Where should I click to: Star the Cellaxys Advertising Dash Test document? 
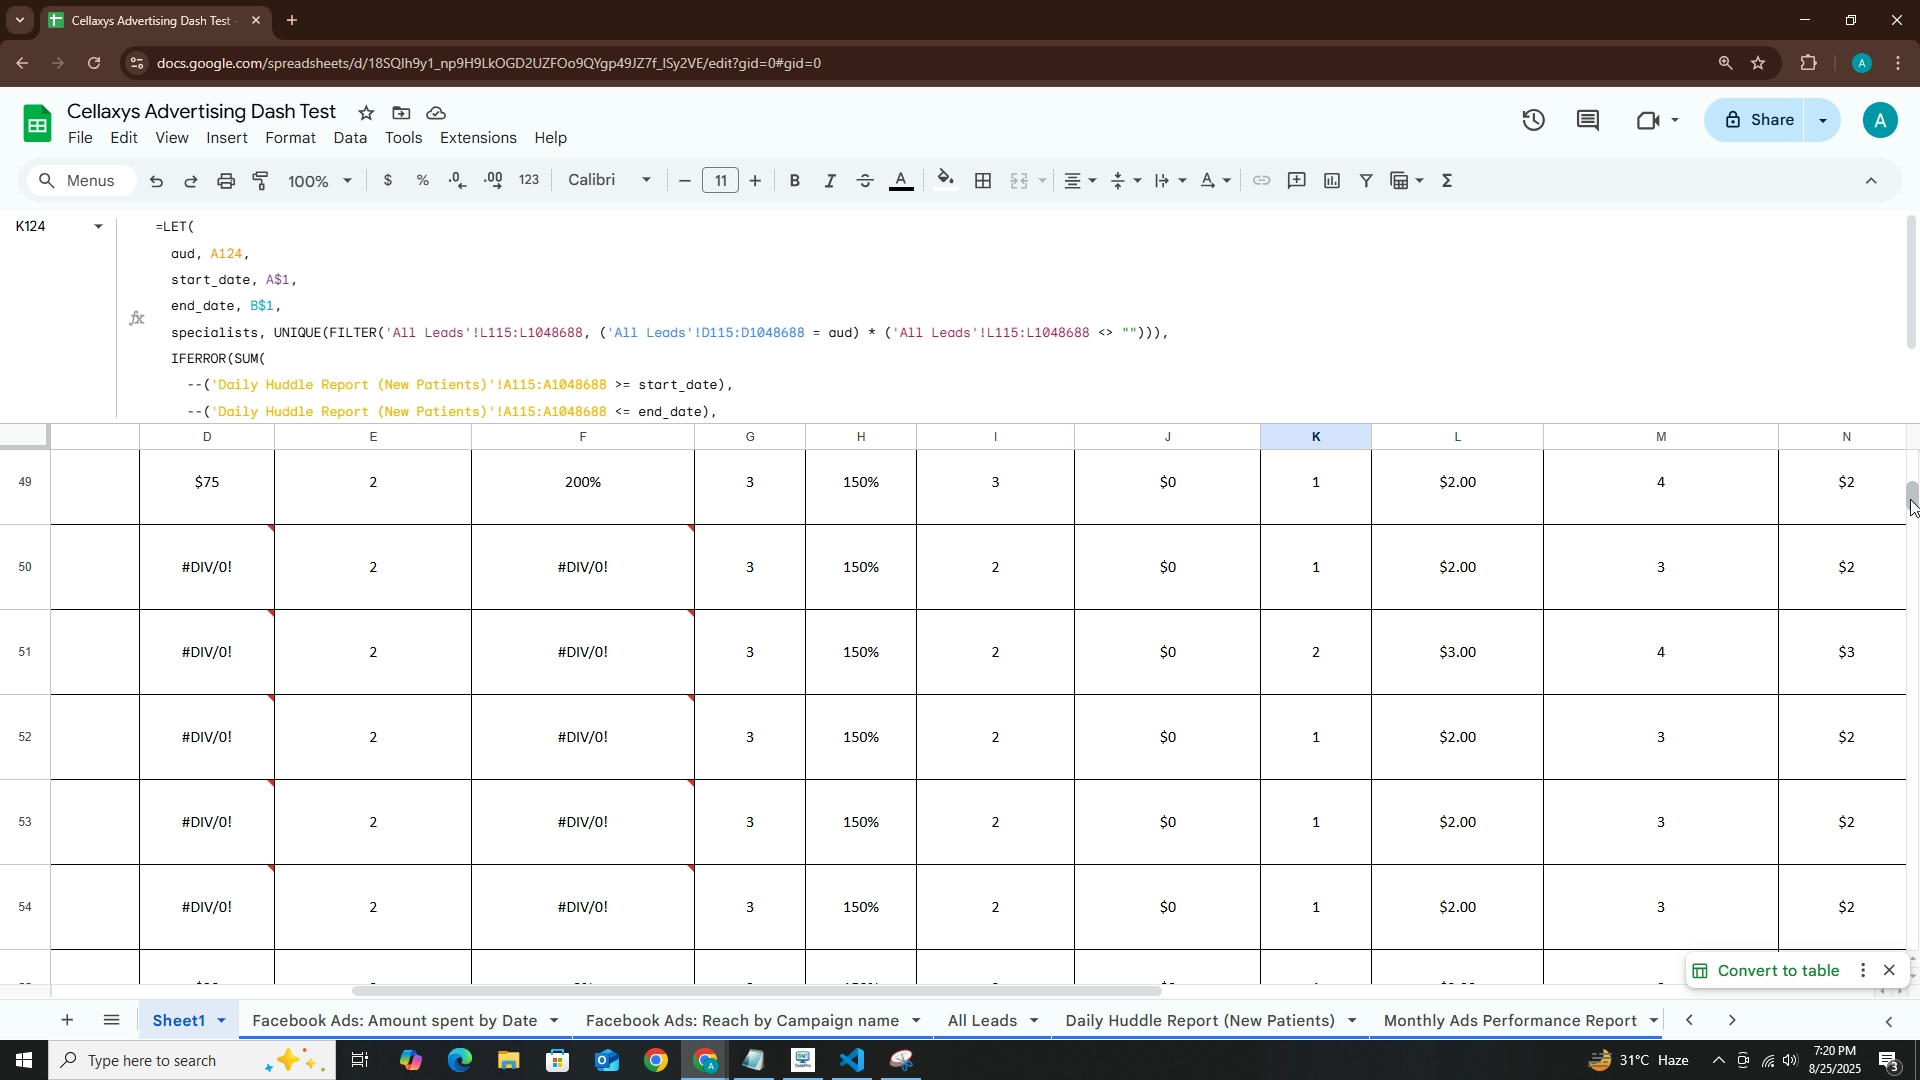click(366, 113)
